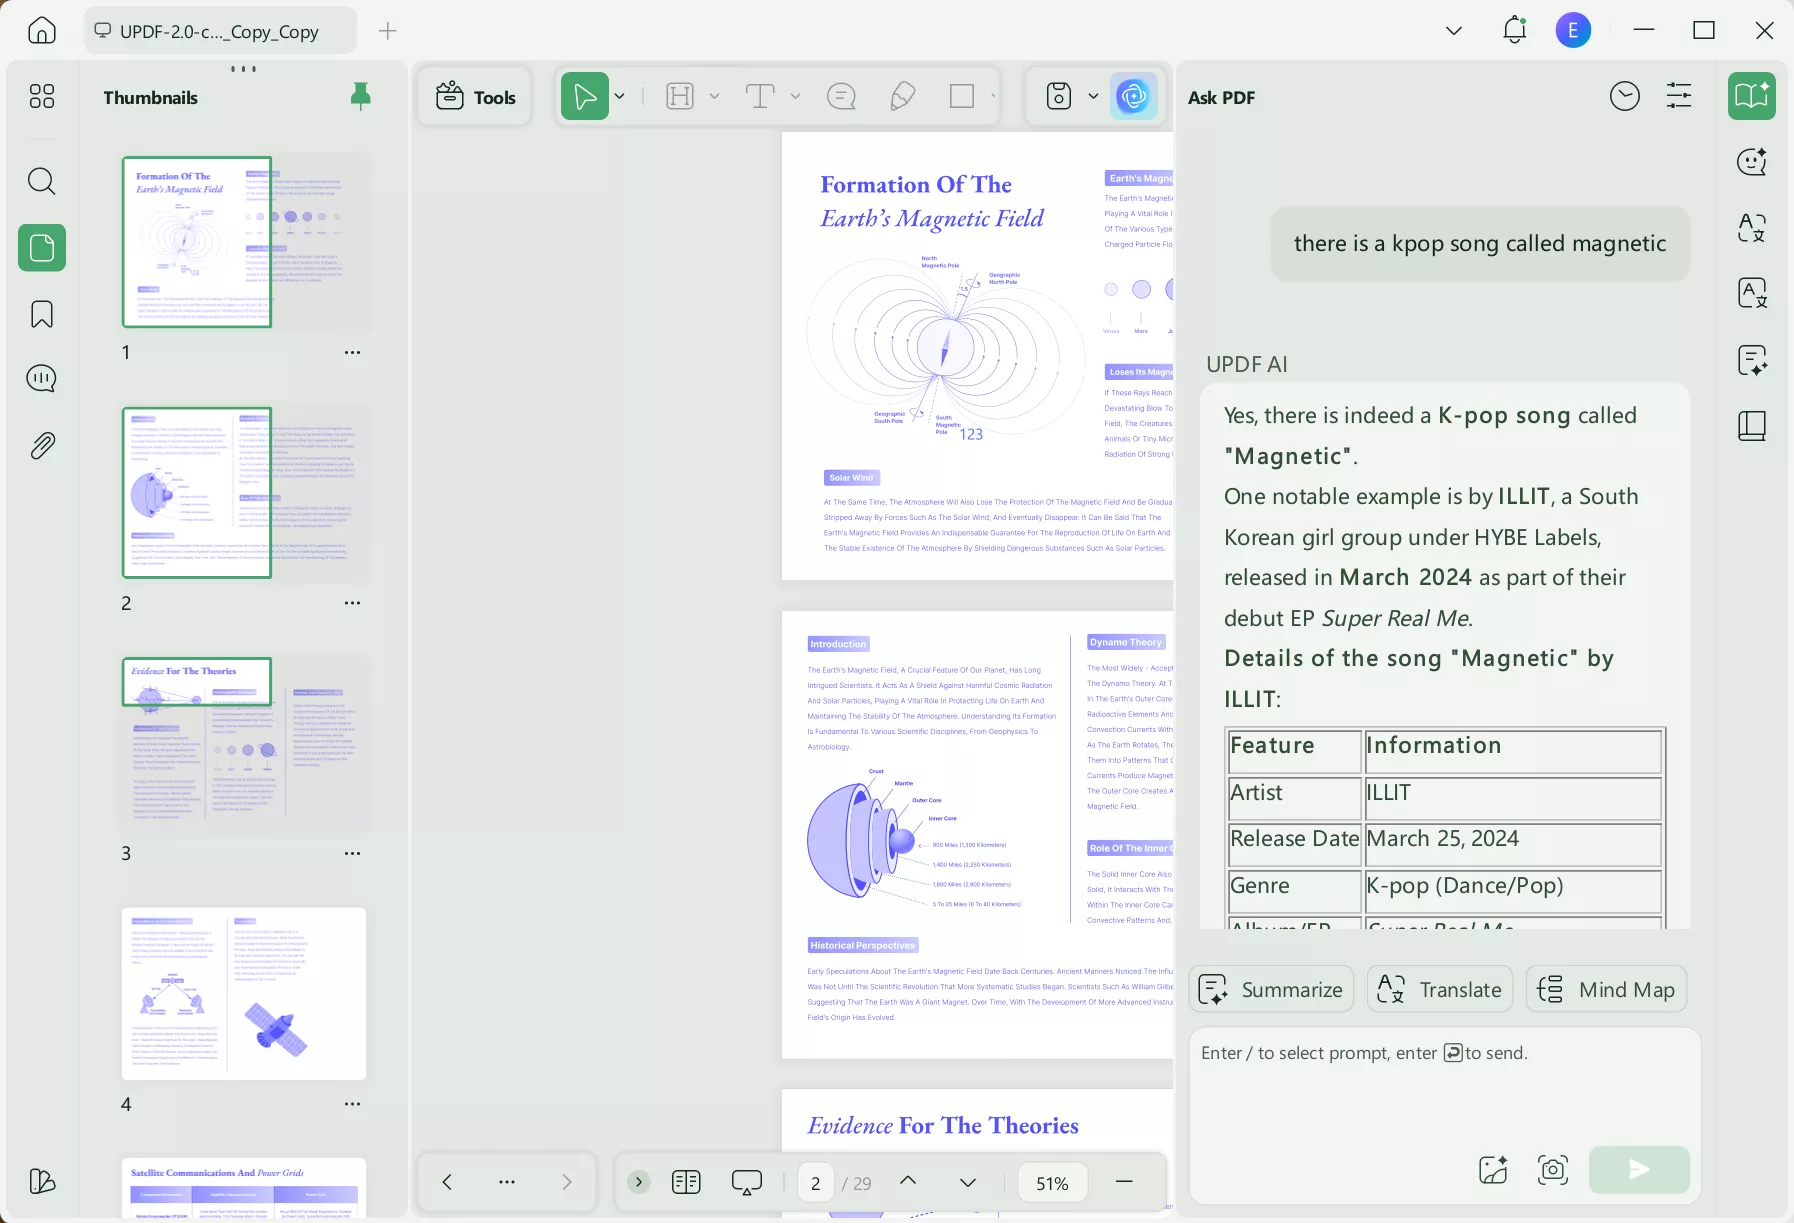
Task: Attach an image to the prompt
Action: 1493,1169
